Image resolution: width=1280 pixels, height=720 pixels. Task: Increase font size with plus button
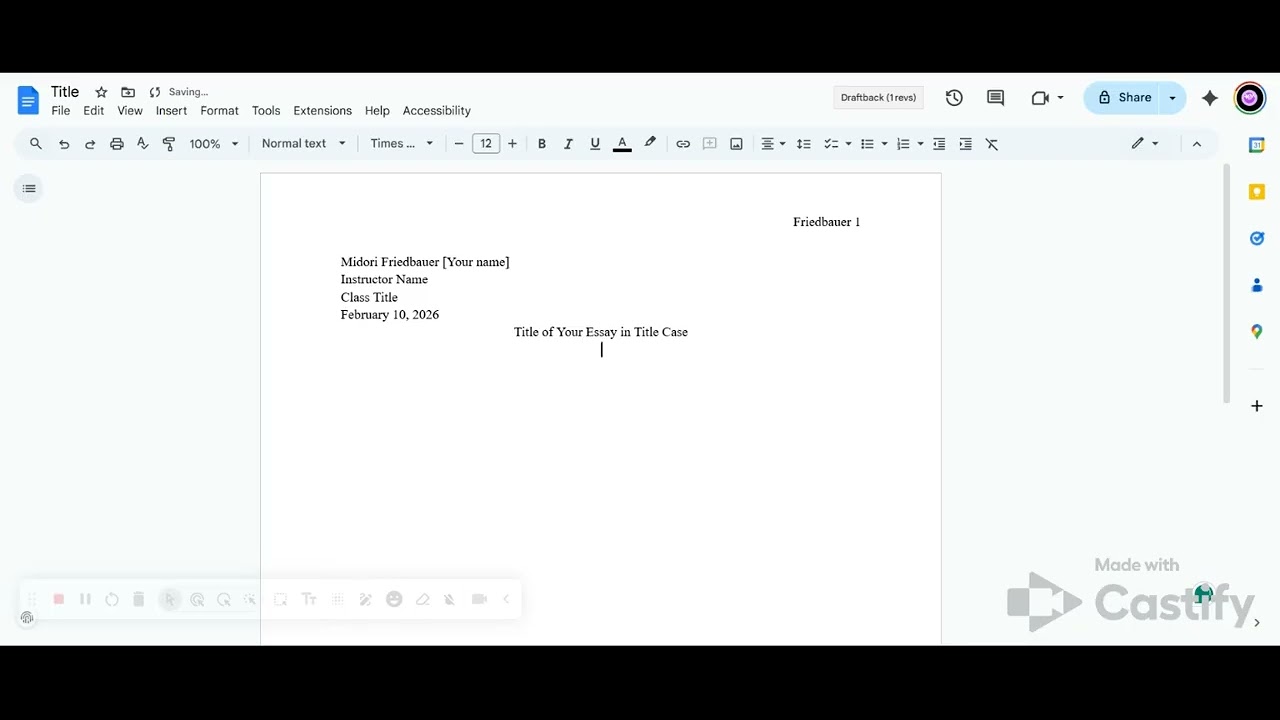(513, 144)
